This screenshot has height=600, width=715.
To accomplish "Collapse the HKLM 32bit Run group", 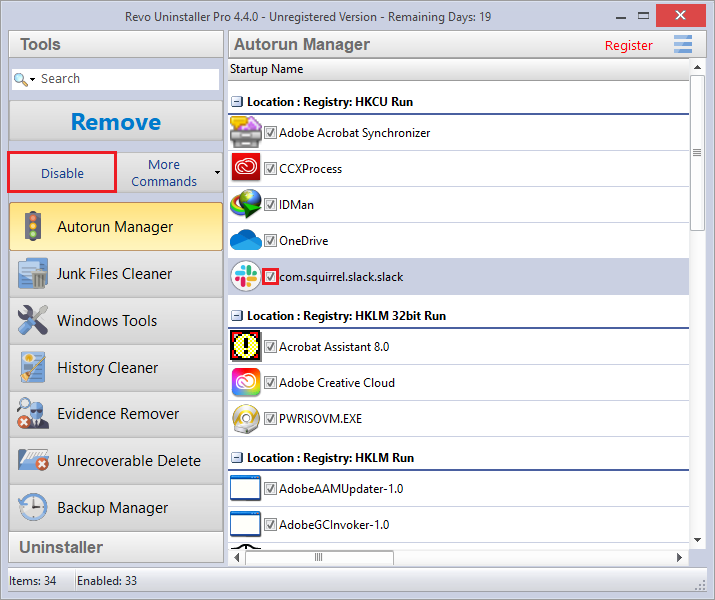I will point(237,316).
